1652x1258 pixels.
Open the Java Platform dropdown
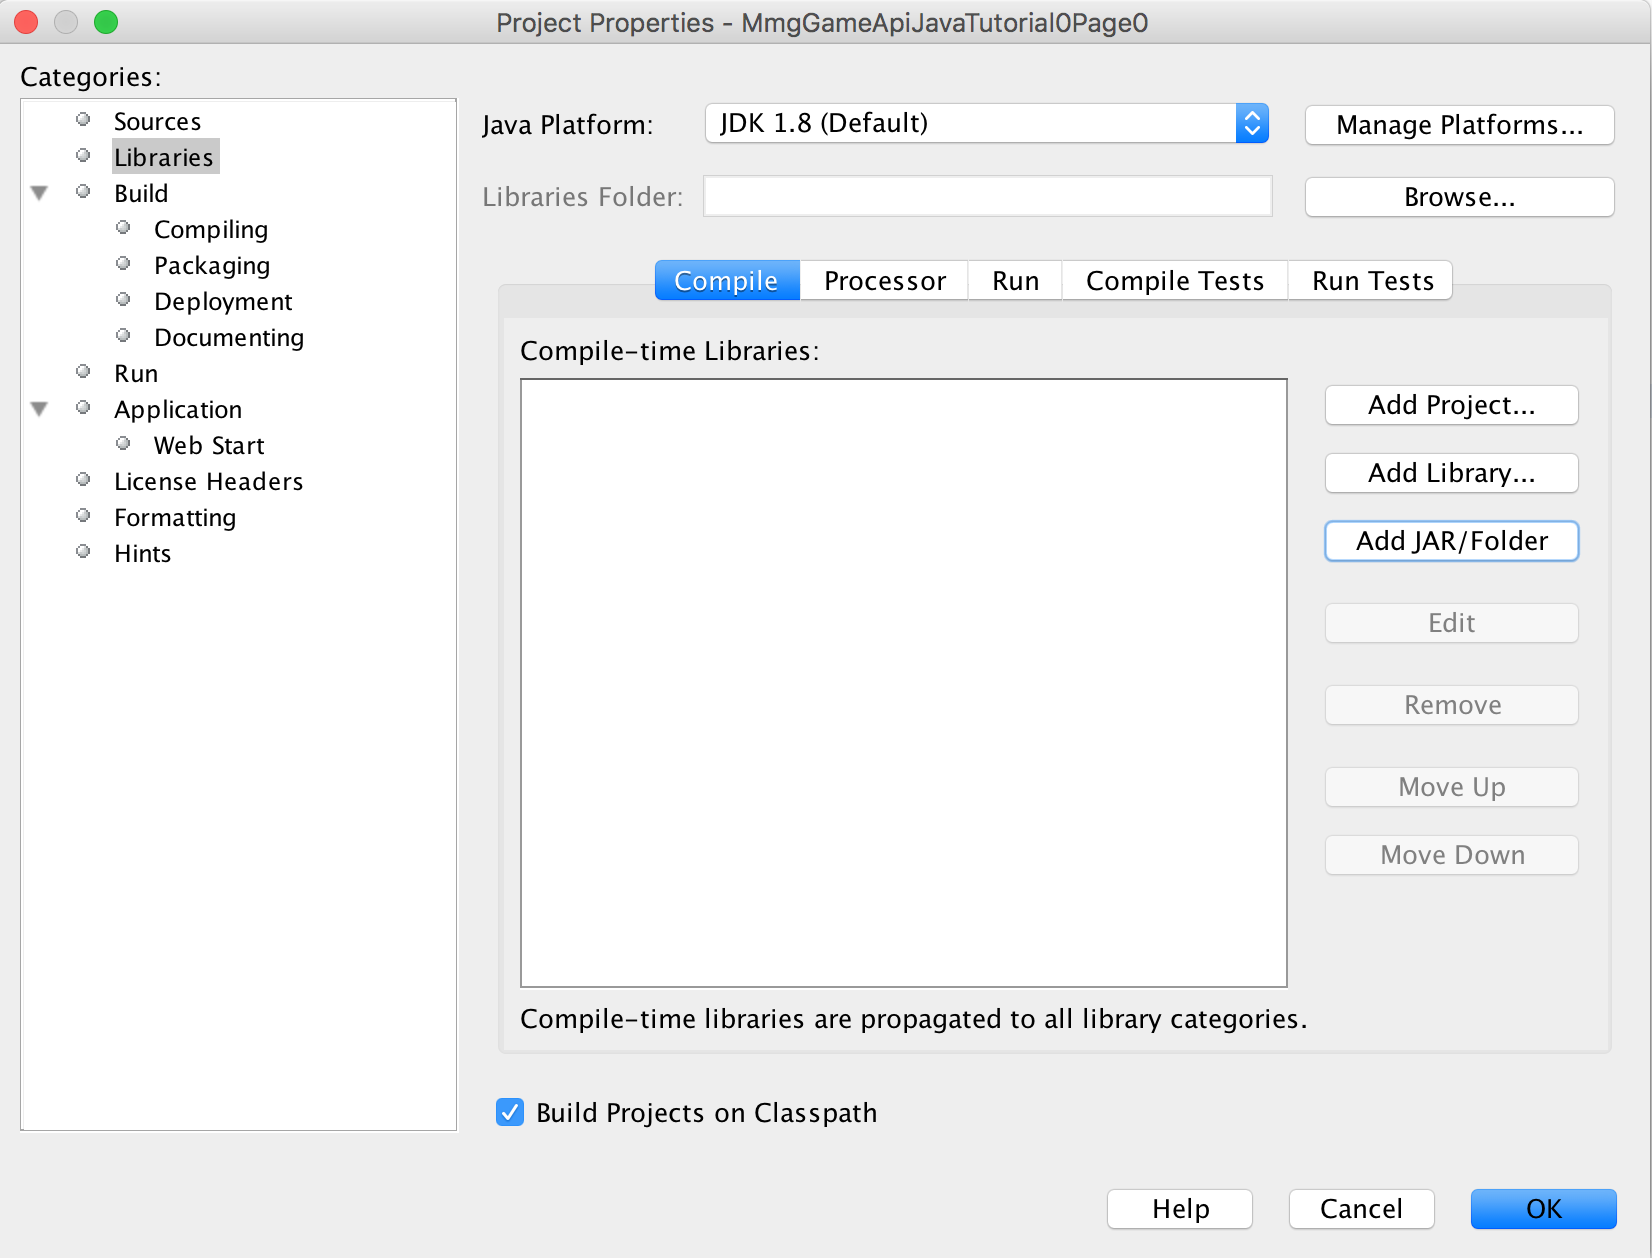986,124
